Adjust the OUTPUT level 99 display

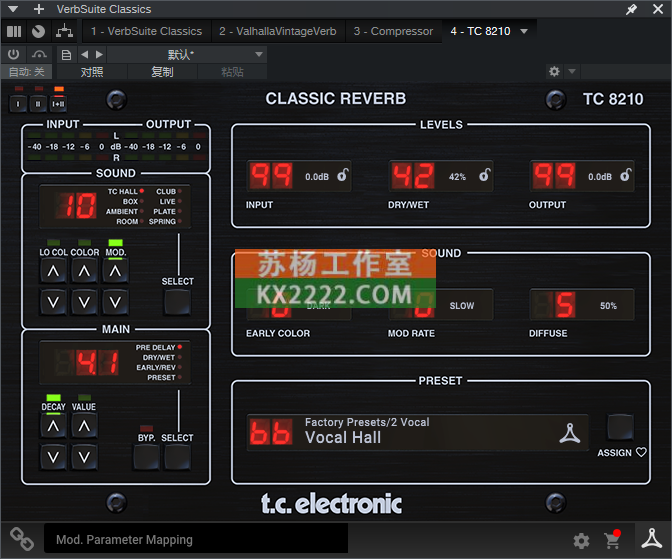554,176
